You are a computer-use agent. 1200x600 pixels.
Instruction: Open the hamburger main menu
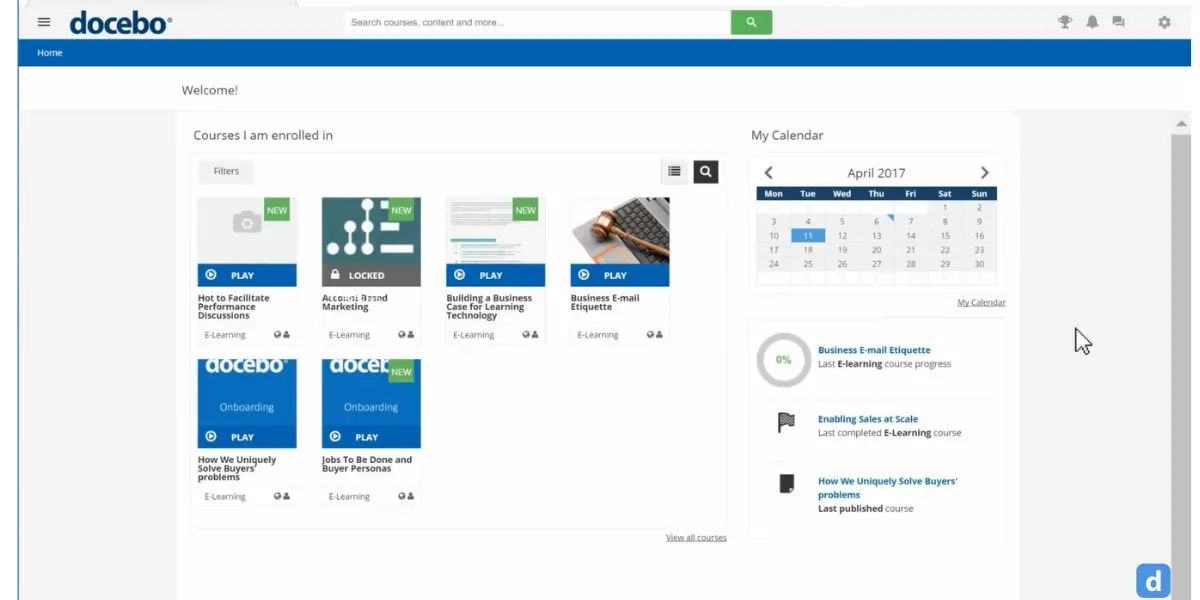[x=44, y=22]
